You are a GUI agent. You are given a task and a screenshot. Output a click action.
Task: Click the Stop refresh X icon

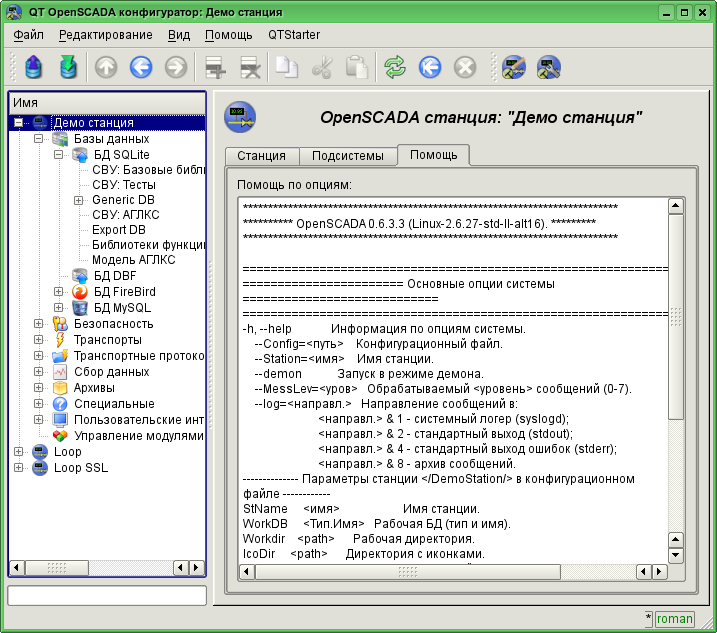click(465, 68)
